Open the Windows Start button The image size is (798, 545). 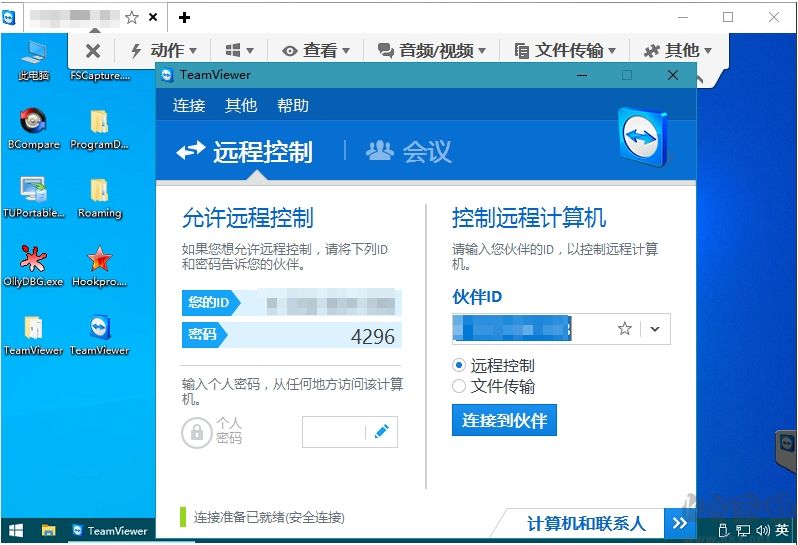16,531
